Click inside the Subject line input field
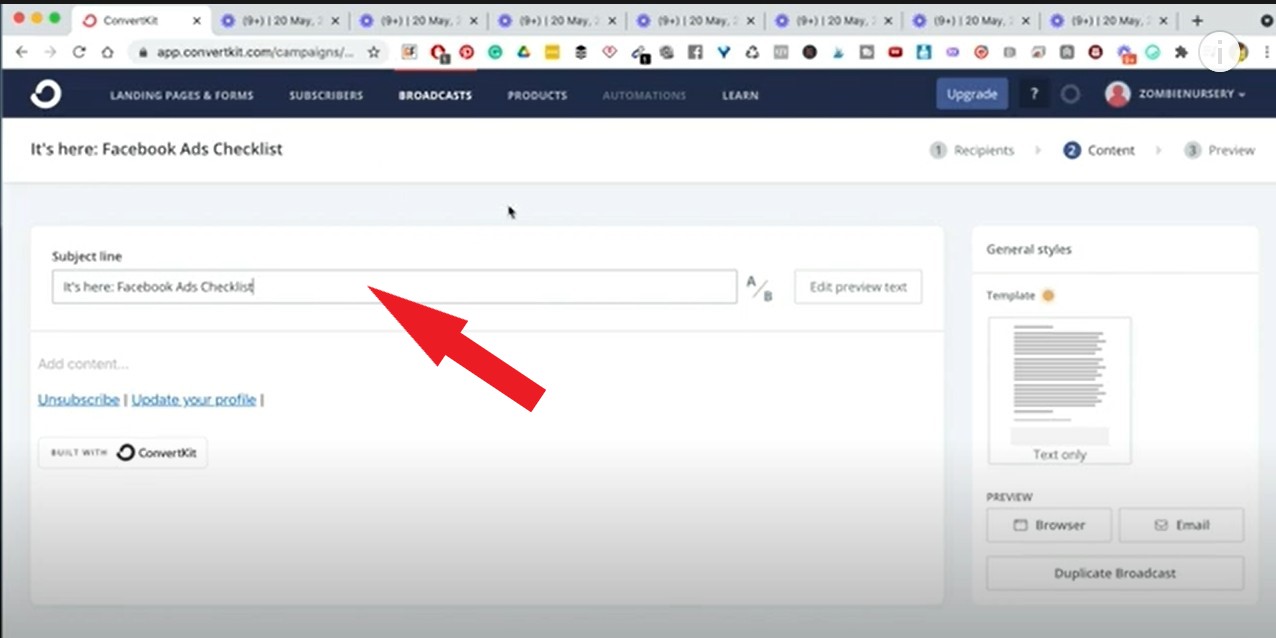Screen dimensions: 1276x638 point(393,286)
